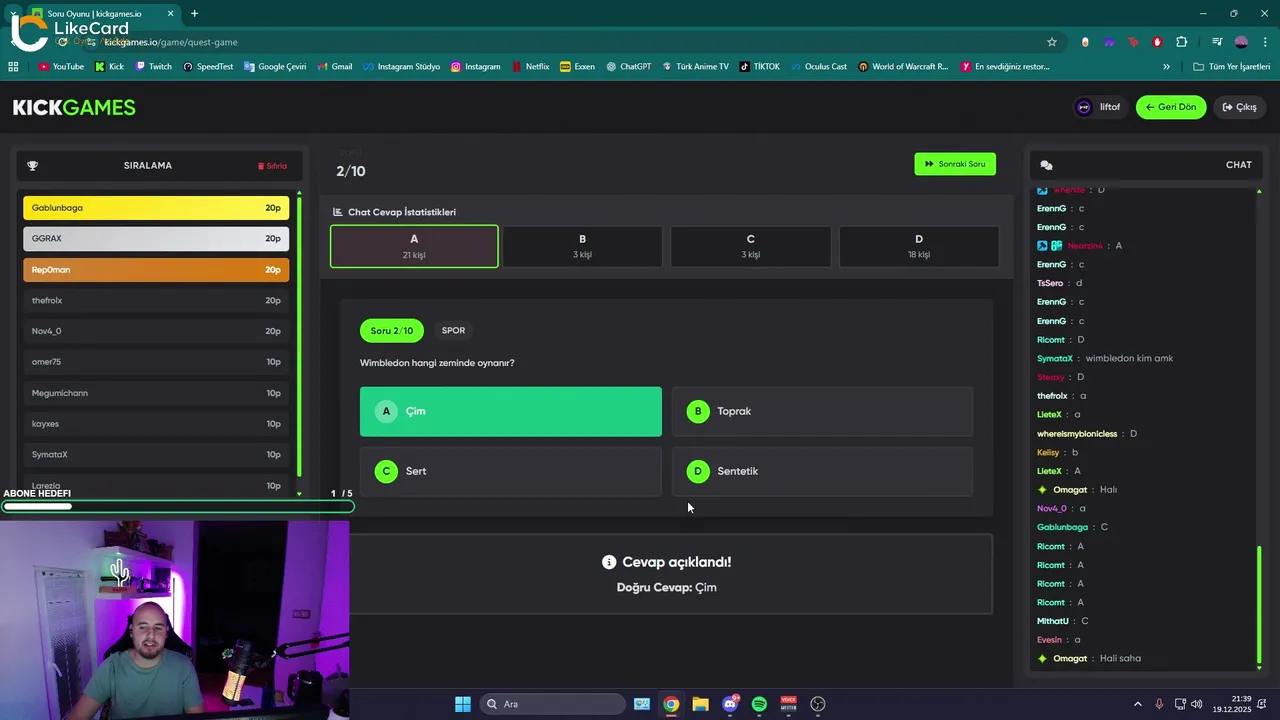
Task: Click the address bar URL
Action: [170, 42]
